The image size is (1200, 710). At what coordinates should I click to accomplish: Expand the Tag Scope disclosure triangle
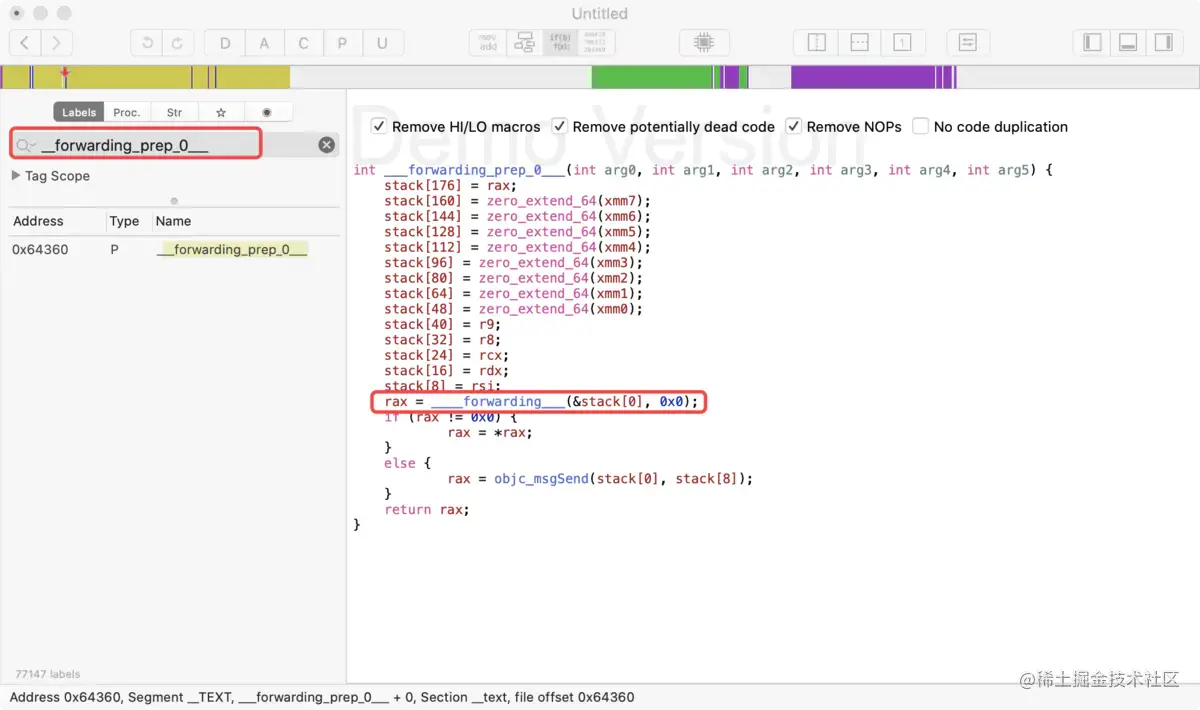point(16,175)
